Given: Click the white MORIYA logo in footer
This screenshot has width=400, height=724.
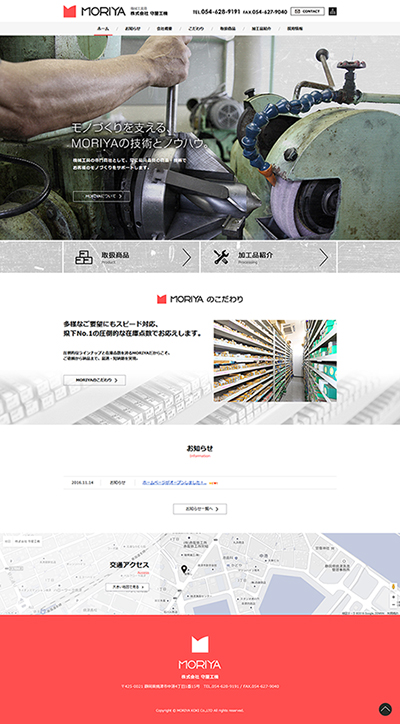Looking at the screenshot, I should coord(200,652).
